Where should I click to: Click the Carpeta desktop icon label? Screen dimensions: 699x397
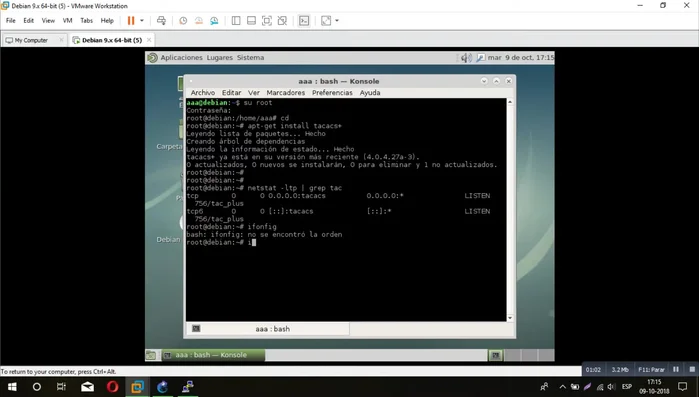(x=169, y=147)
